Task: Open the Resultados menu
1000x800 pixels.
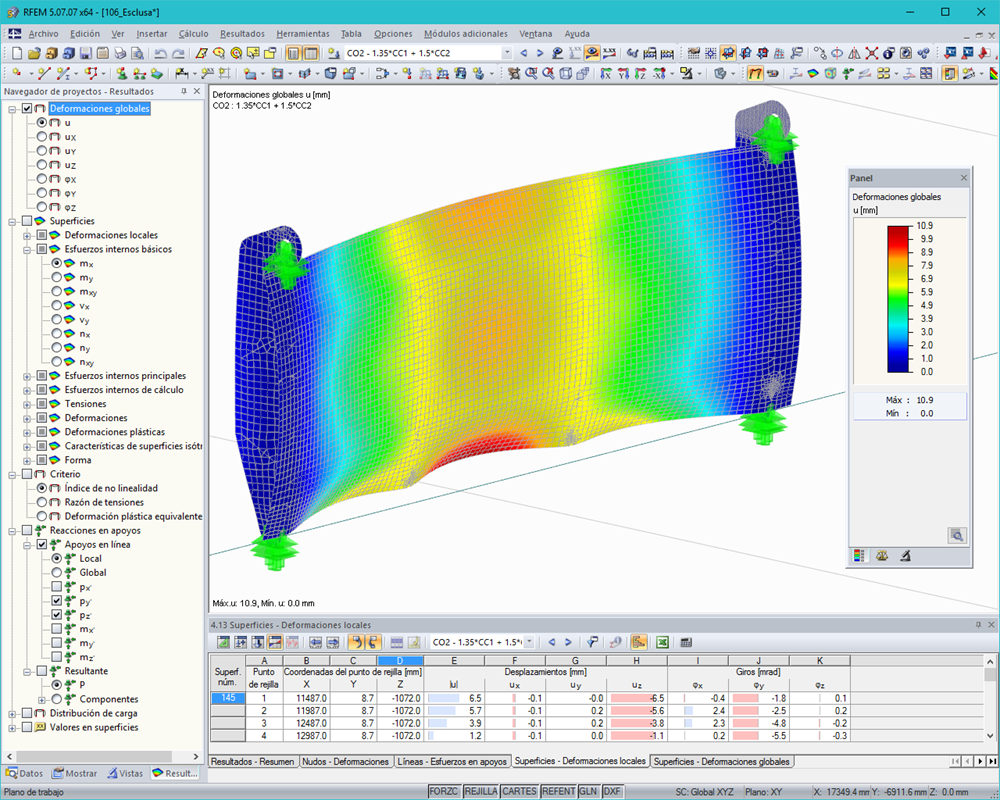Action: [242, 34]
